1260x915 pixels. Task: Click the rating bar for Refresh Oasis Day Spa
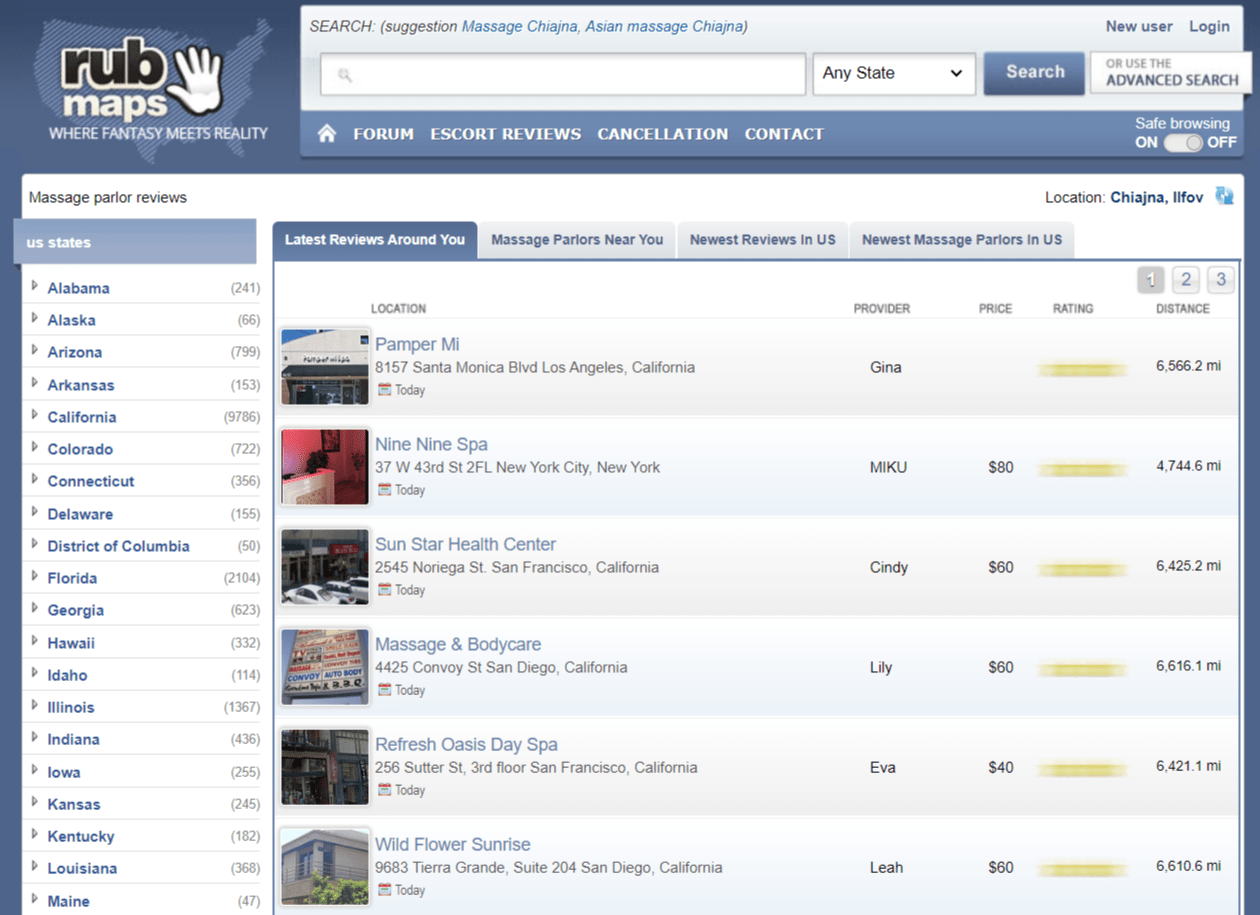tap(1083, 770)
